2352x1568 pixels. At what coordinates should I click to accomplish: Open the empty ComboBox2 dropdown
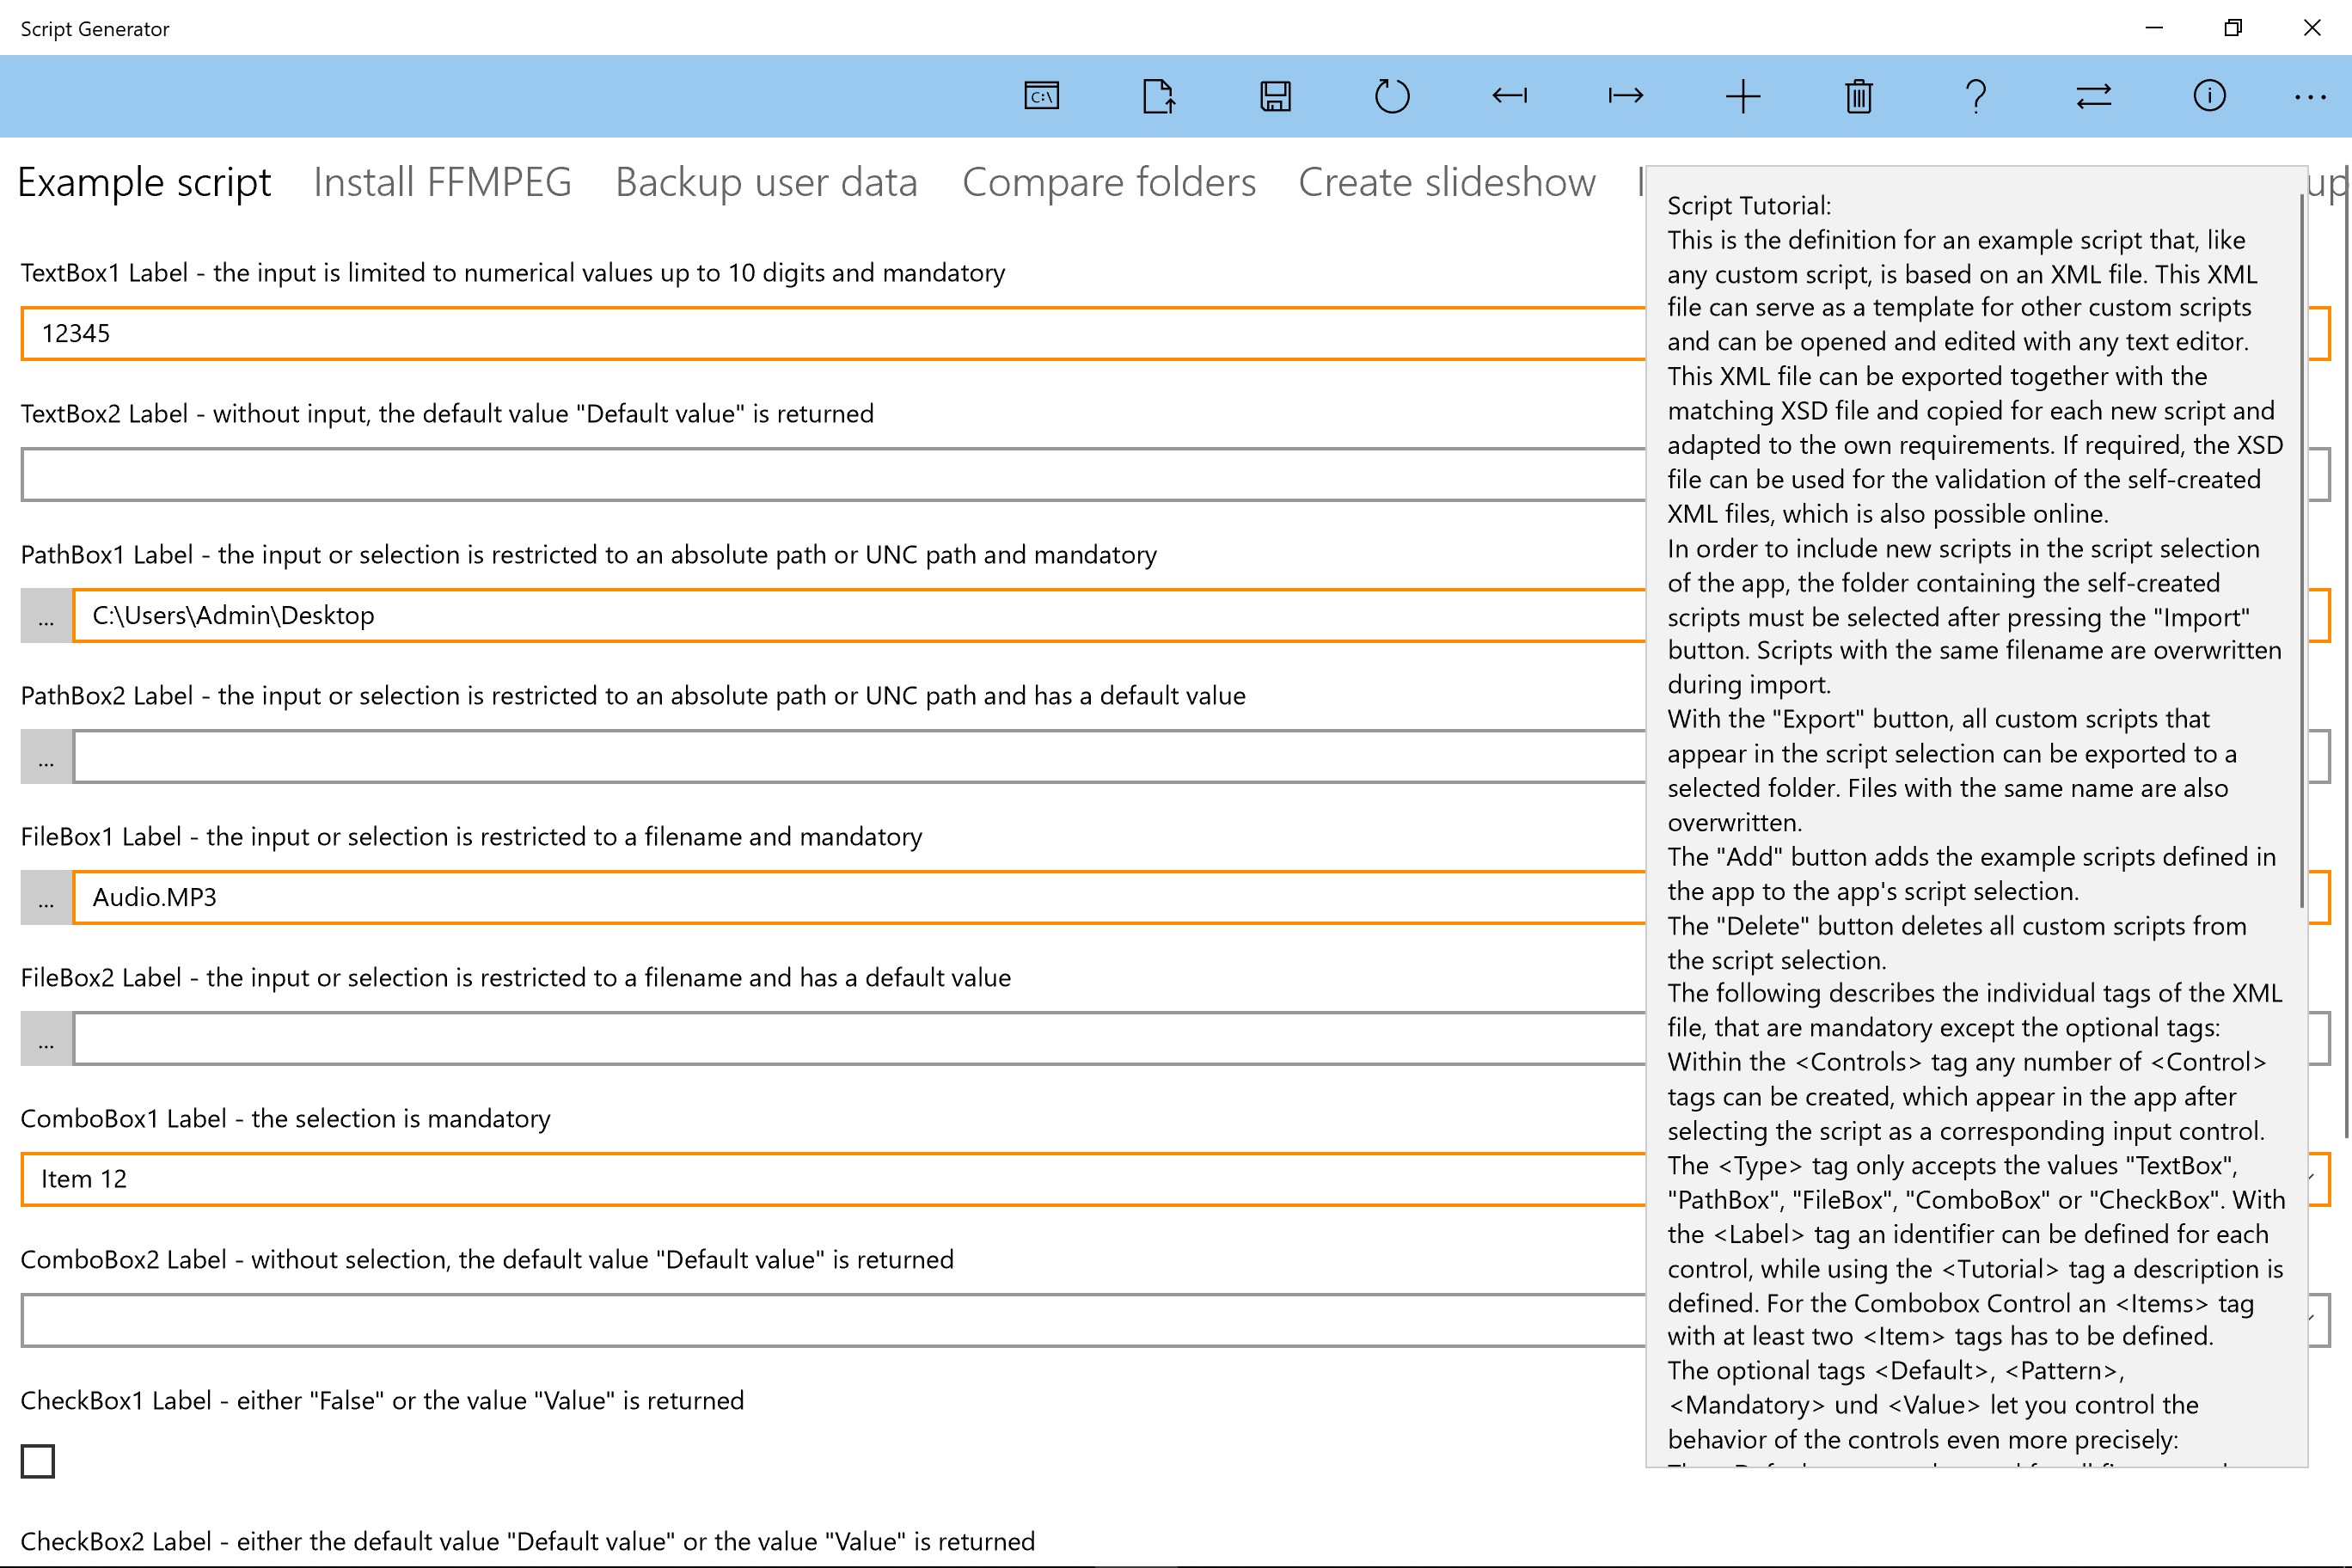click(x=830, y=1320)
